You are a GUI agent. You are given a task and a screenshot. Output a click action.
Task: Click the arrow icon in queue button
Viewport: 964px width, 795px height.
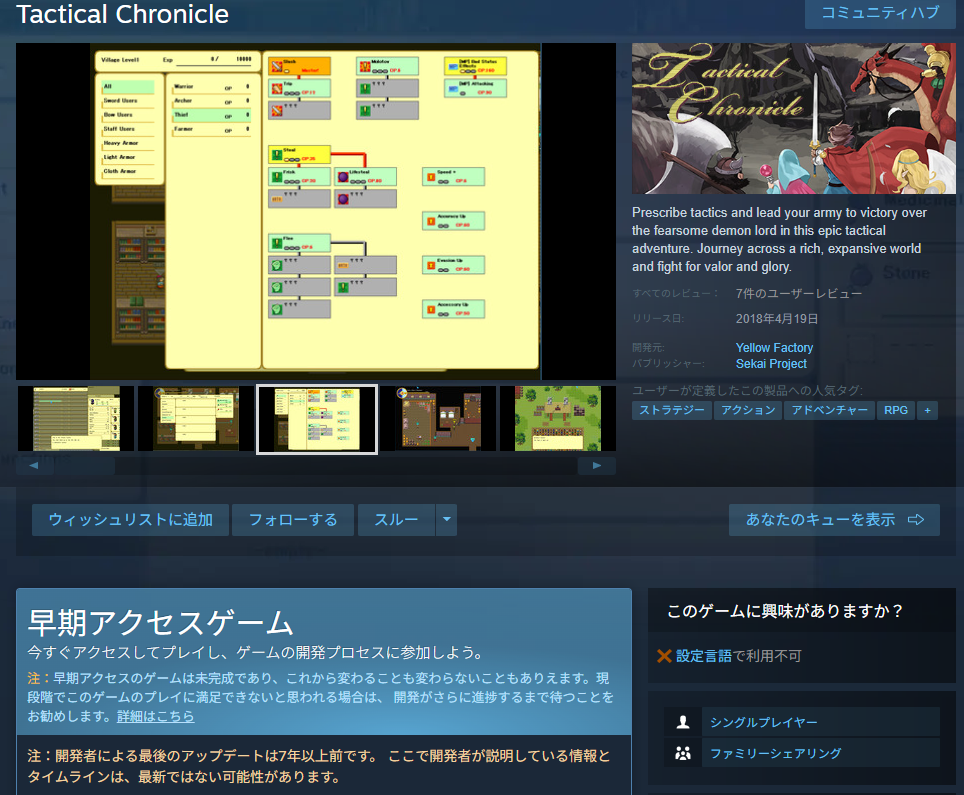[x=916, y=520]
